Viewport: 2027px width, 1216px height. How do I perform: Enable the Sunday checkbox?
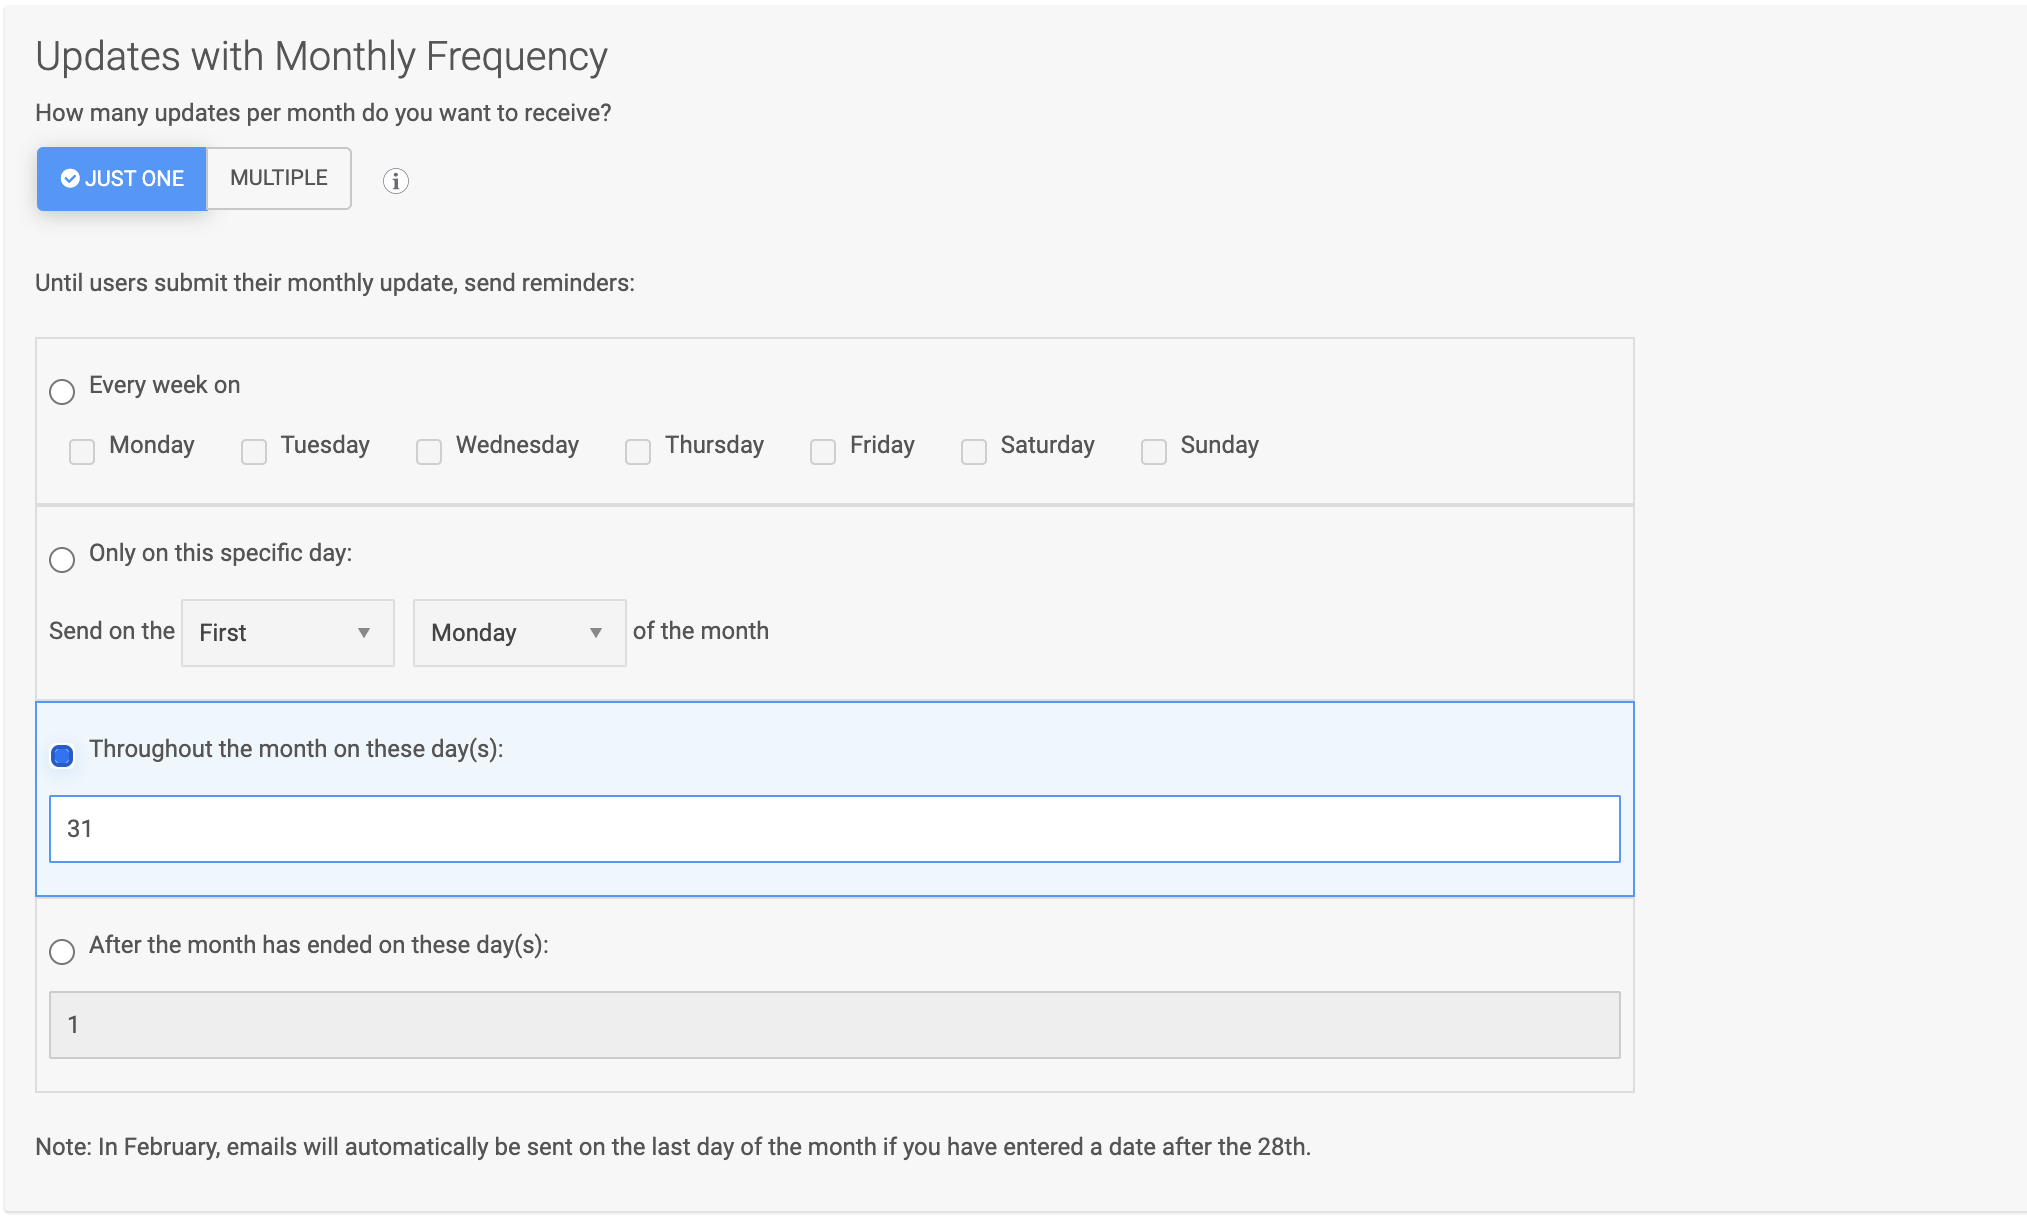pos(1154,452)
